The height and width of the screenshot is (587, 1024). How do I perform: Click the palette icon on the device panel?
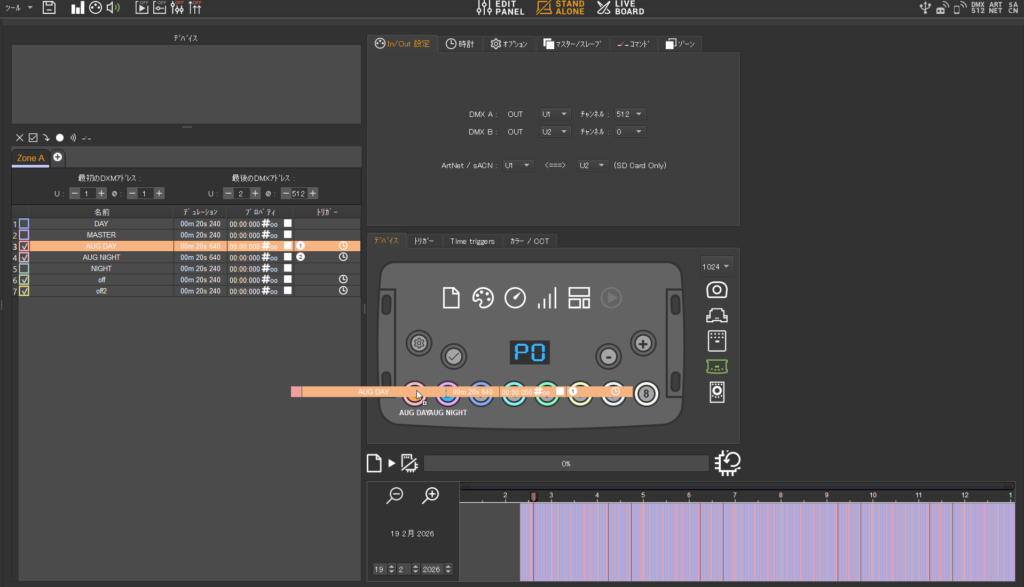(483, 297)
